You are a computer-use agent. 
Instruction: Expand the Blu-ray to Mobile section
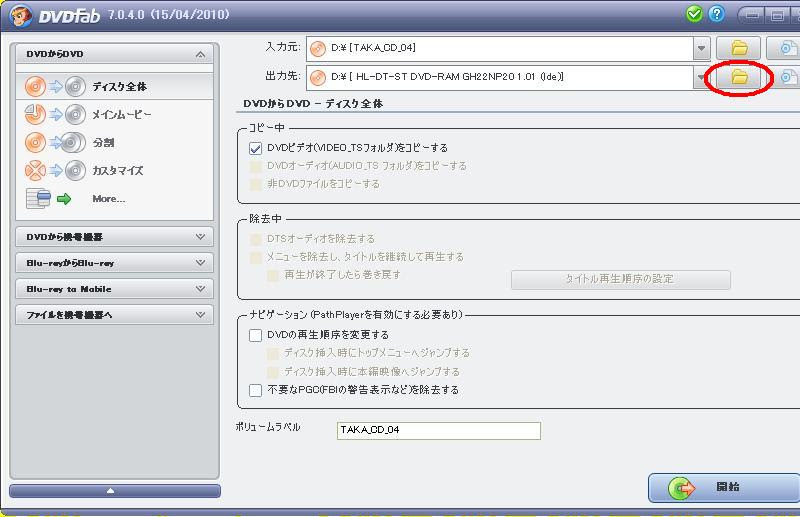pos(114,289)
